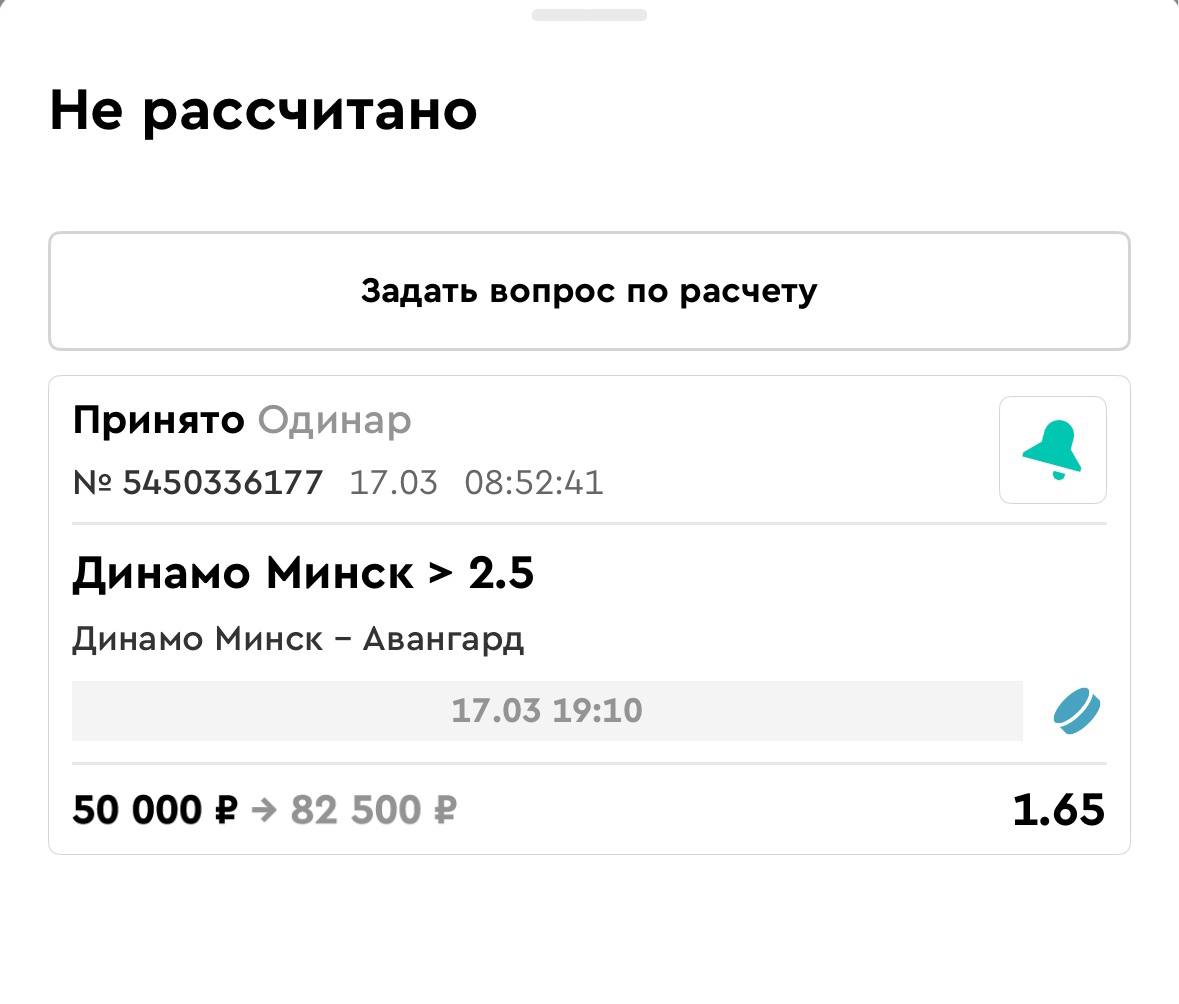Open the Динамо Минск – Авангард match
This screenshot has height=1004, width=1179.
(x=298, y=638)
